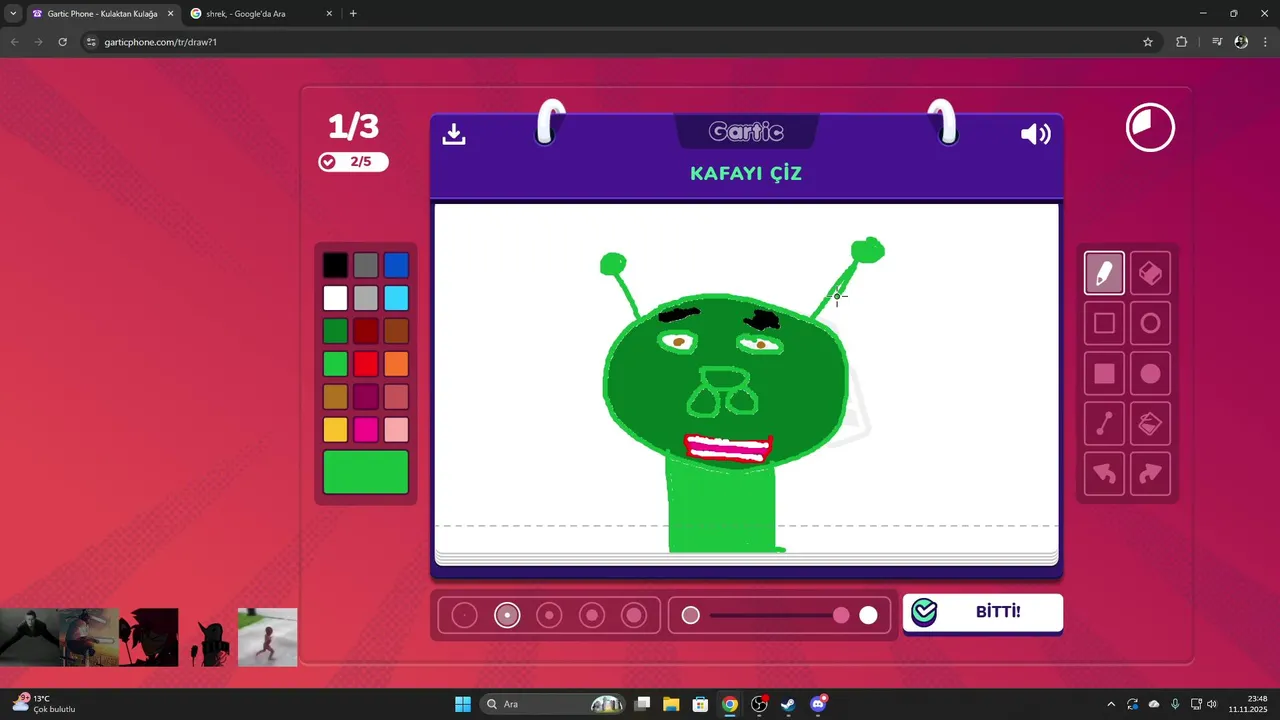Click the low-opacity circle at slider start

(x=691, y=615)
